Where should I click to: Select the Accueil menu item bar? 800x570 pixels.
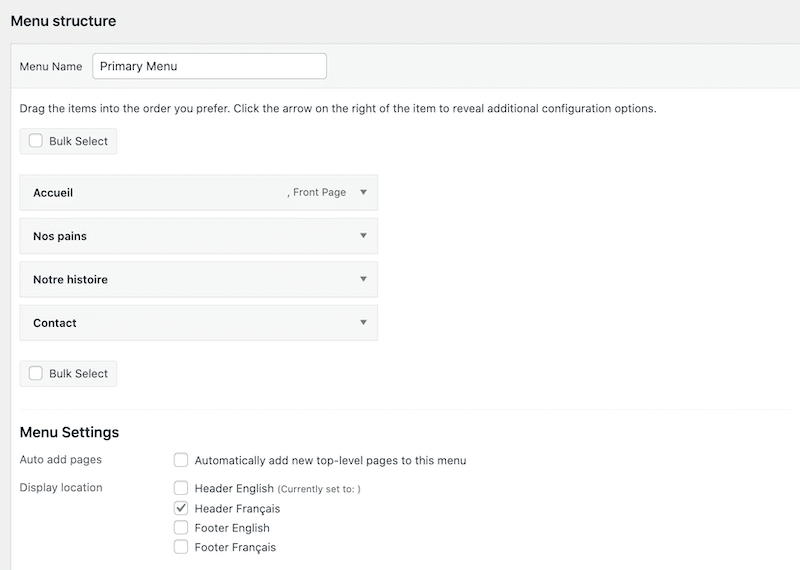[x=198, y=192]
